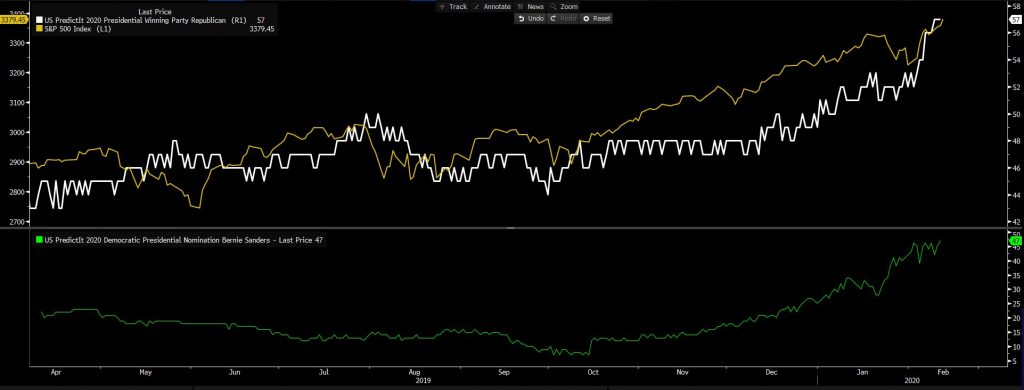
Task: Click the yellow 3379.45 left axis tag
Action: click(x=13, y=20)
